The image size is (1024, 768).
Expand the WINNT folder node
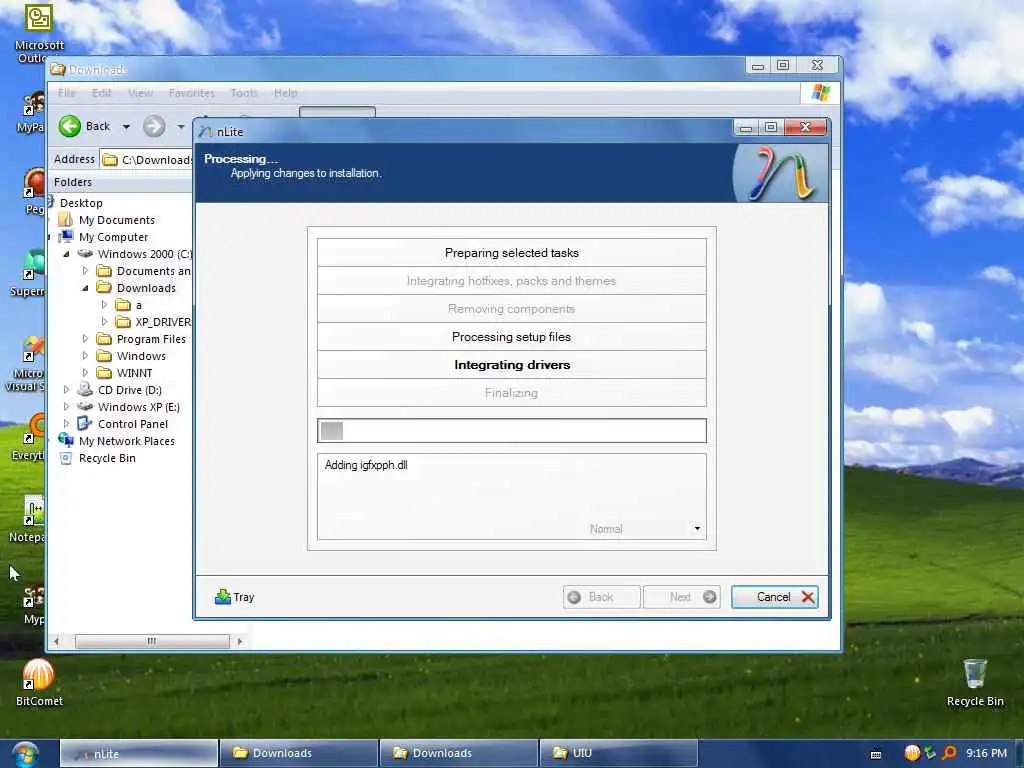[85, 373]
